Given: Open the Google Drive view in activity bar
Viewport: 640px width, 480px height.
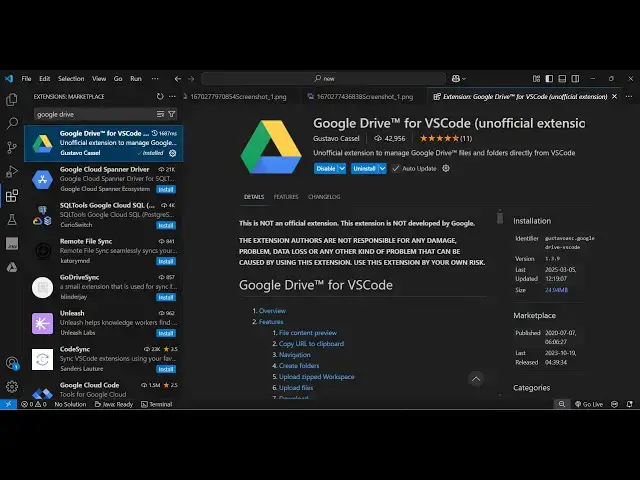Looking at the screenshot, I should click(x=12, y=267).
